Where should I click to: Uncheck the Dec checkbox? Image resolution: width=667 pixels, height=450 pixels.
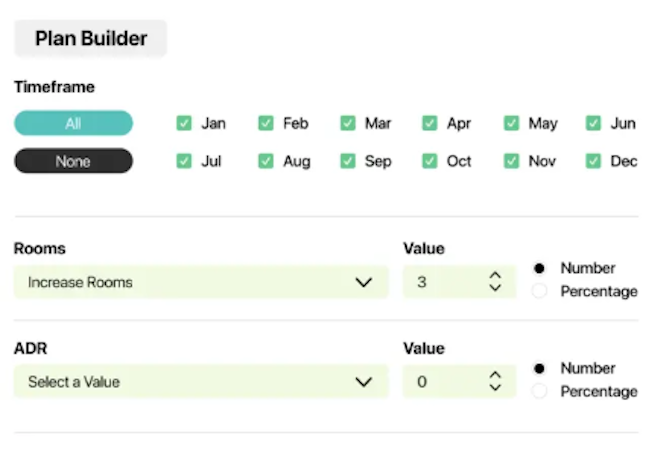click(x=593, y=160)
